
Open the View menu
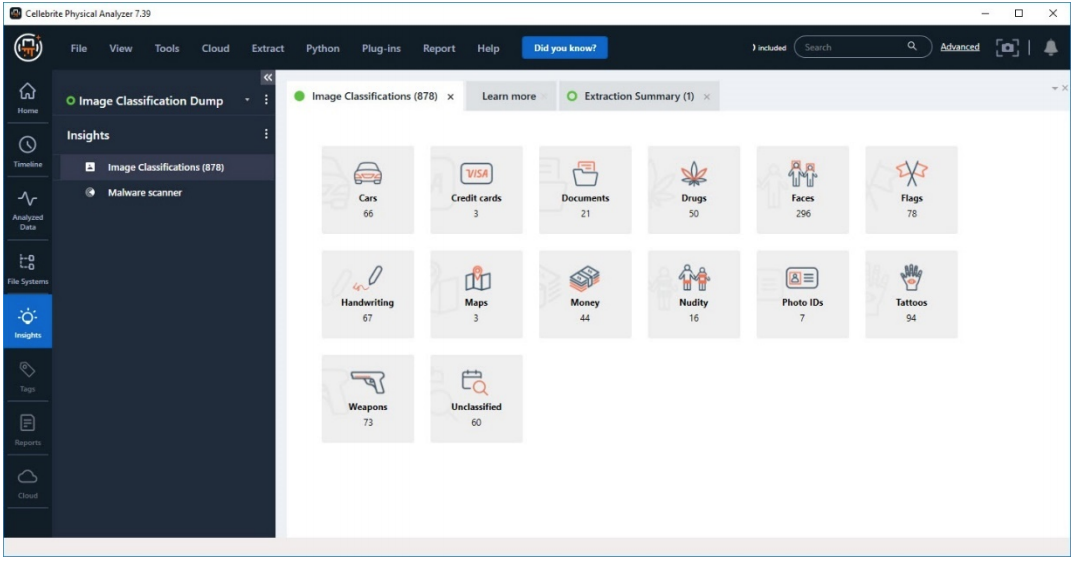121,48
